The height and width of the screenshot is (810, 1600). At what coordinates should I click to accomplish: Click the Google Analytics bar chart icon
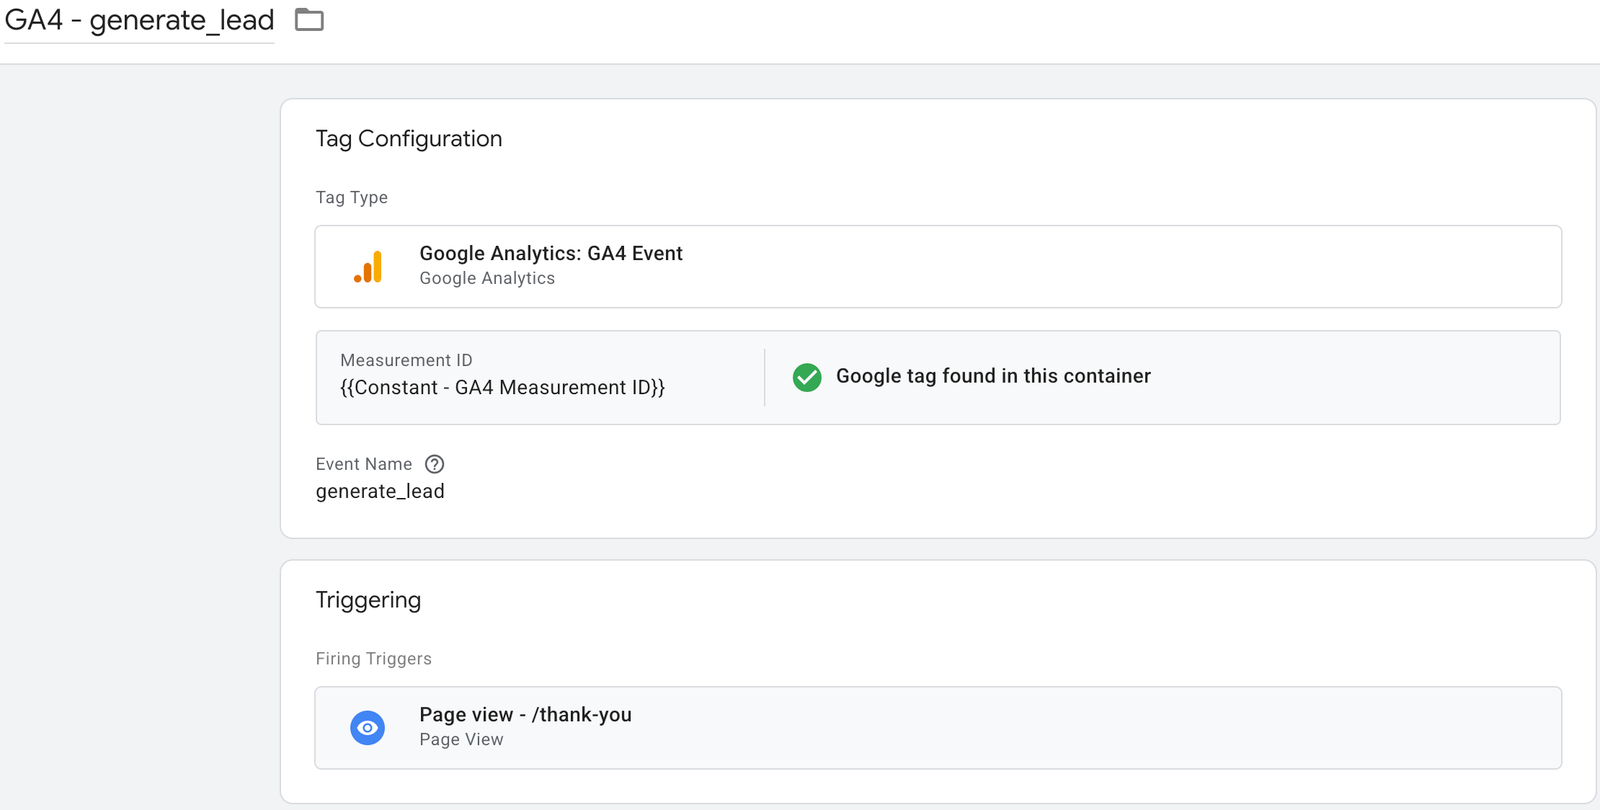point(368,267)
